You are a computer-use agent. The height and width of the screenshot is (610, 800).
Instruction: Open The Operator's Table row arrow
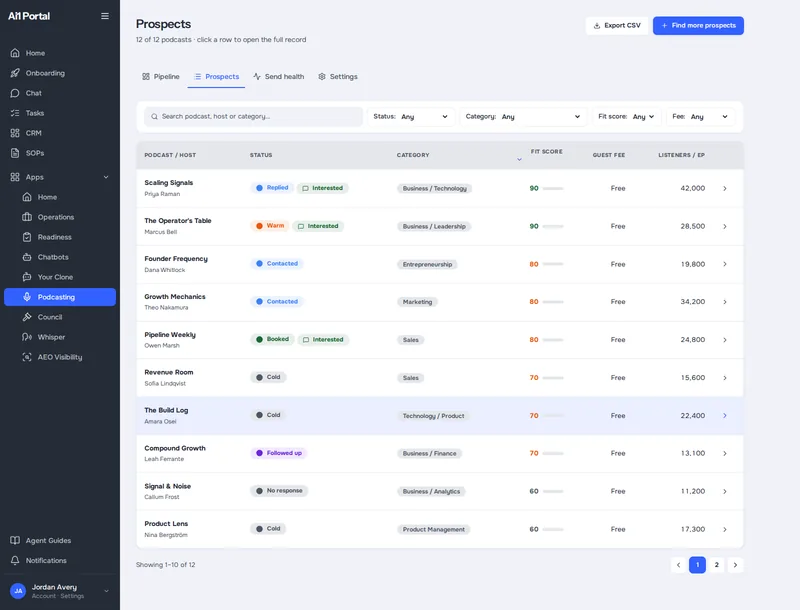[x=724, y=226]
